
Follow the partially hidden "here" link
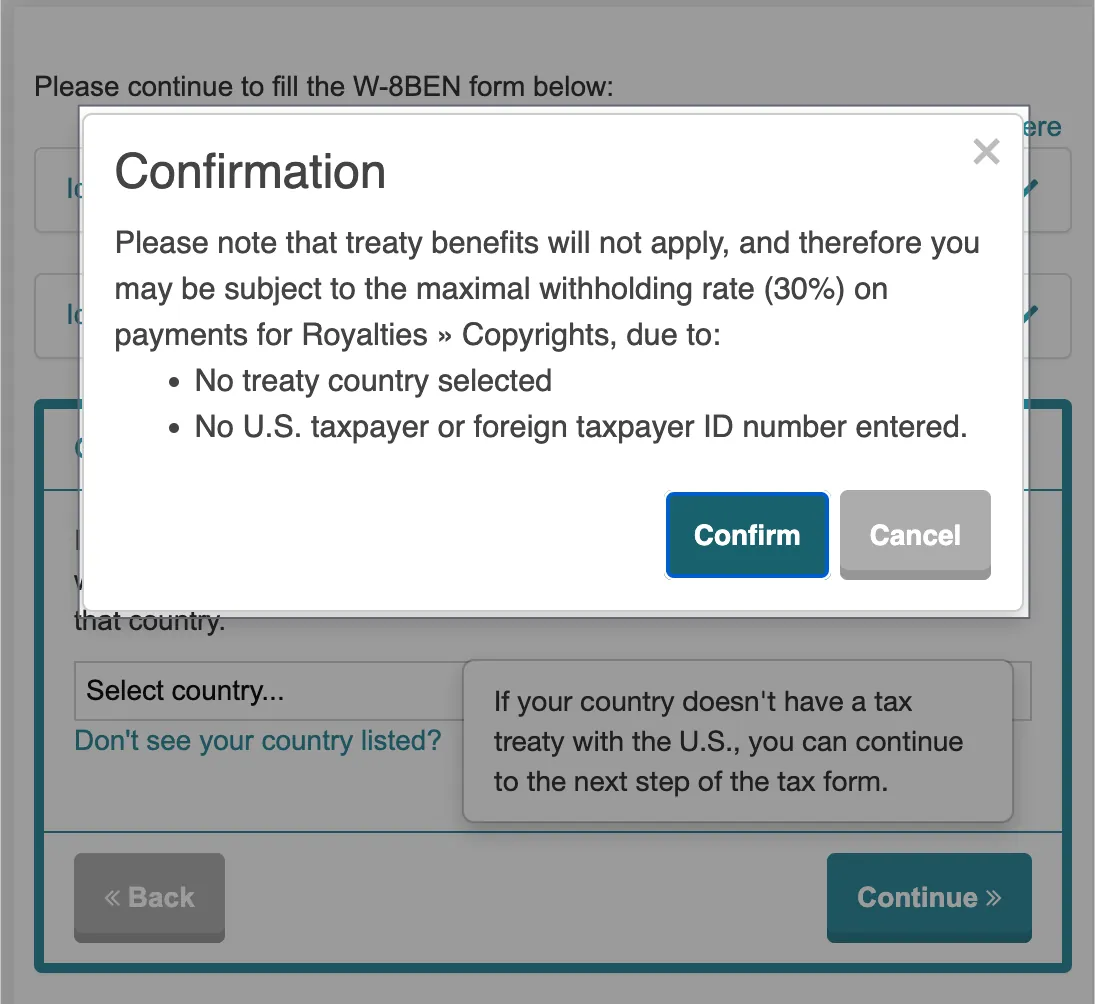tap(1042, 127)
